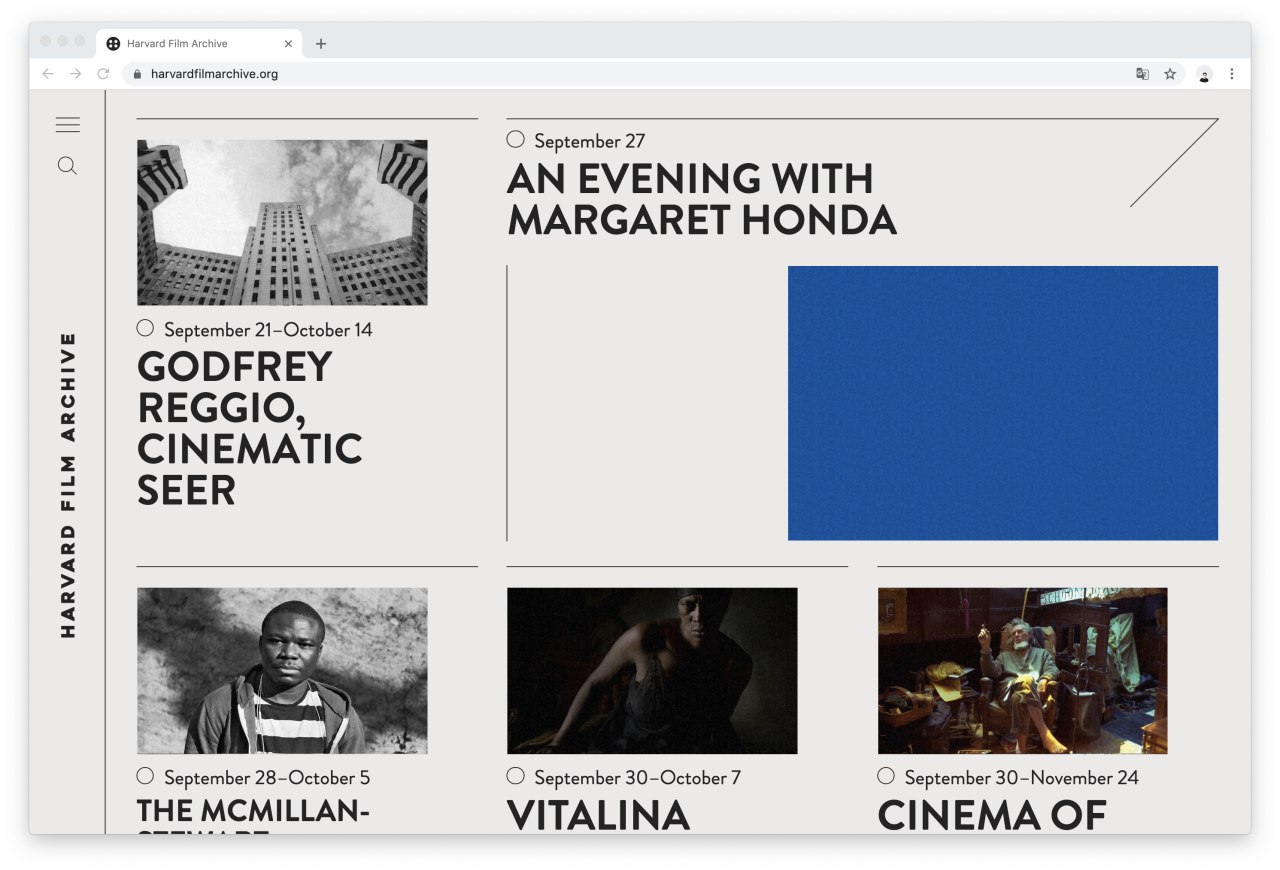Open The McMillan-Stewart program title
Screen dimensions: 1280x870
pyautogui.click(x=253, y=814)
